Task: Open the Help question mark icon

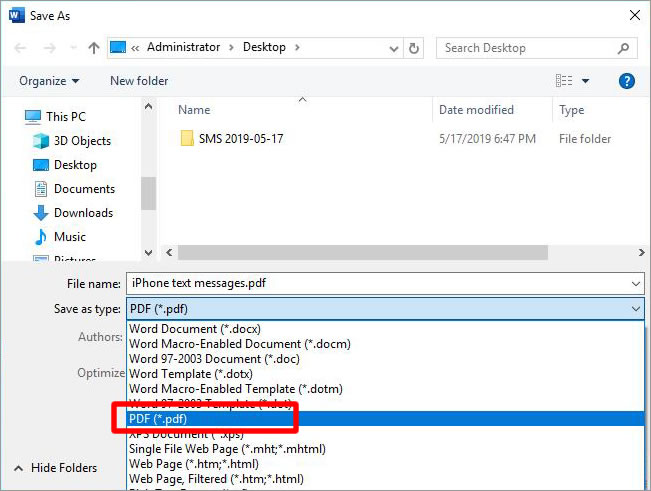Action: [627, 81]
